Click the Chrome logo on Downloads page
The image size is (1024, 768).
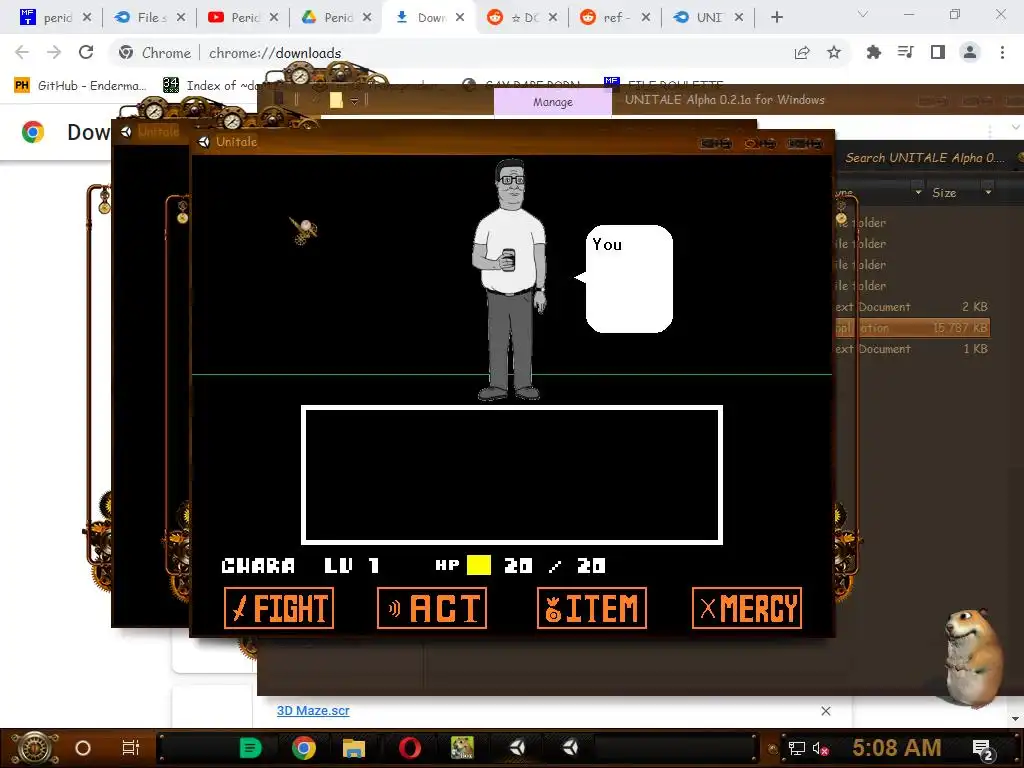(x=33, y=132)
